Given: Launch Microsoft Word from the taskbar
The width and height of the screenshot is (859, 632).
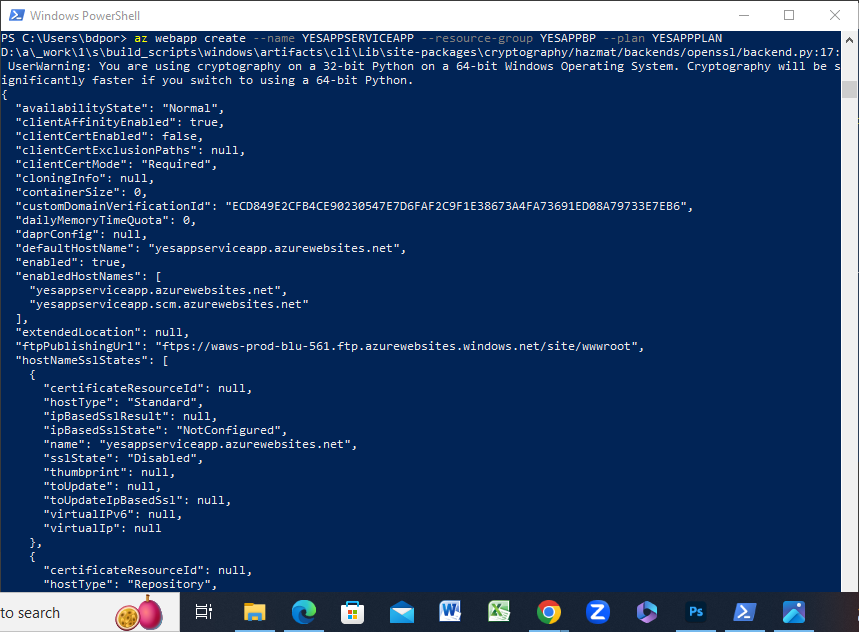Looking at the screenshot, I should [x=450, y=611].
